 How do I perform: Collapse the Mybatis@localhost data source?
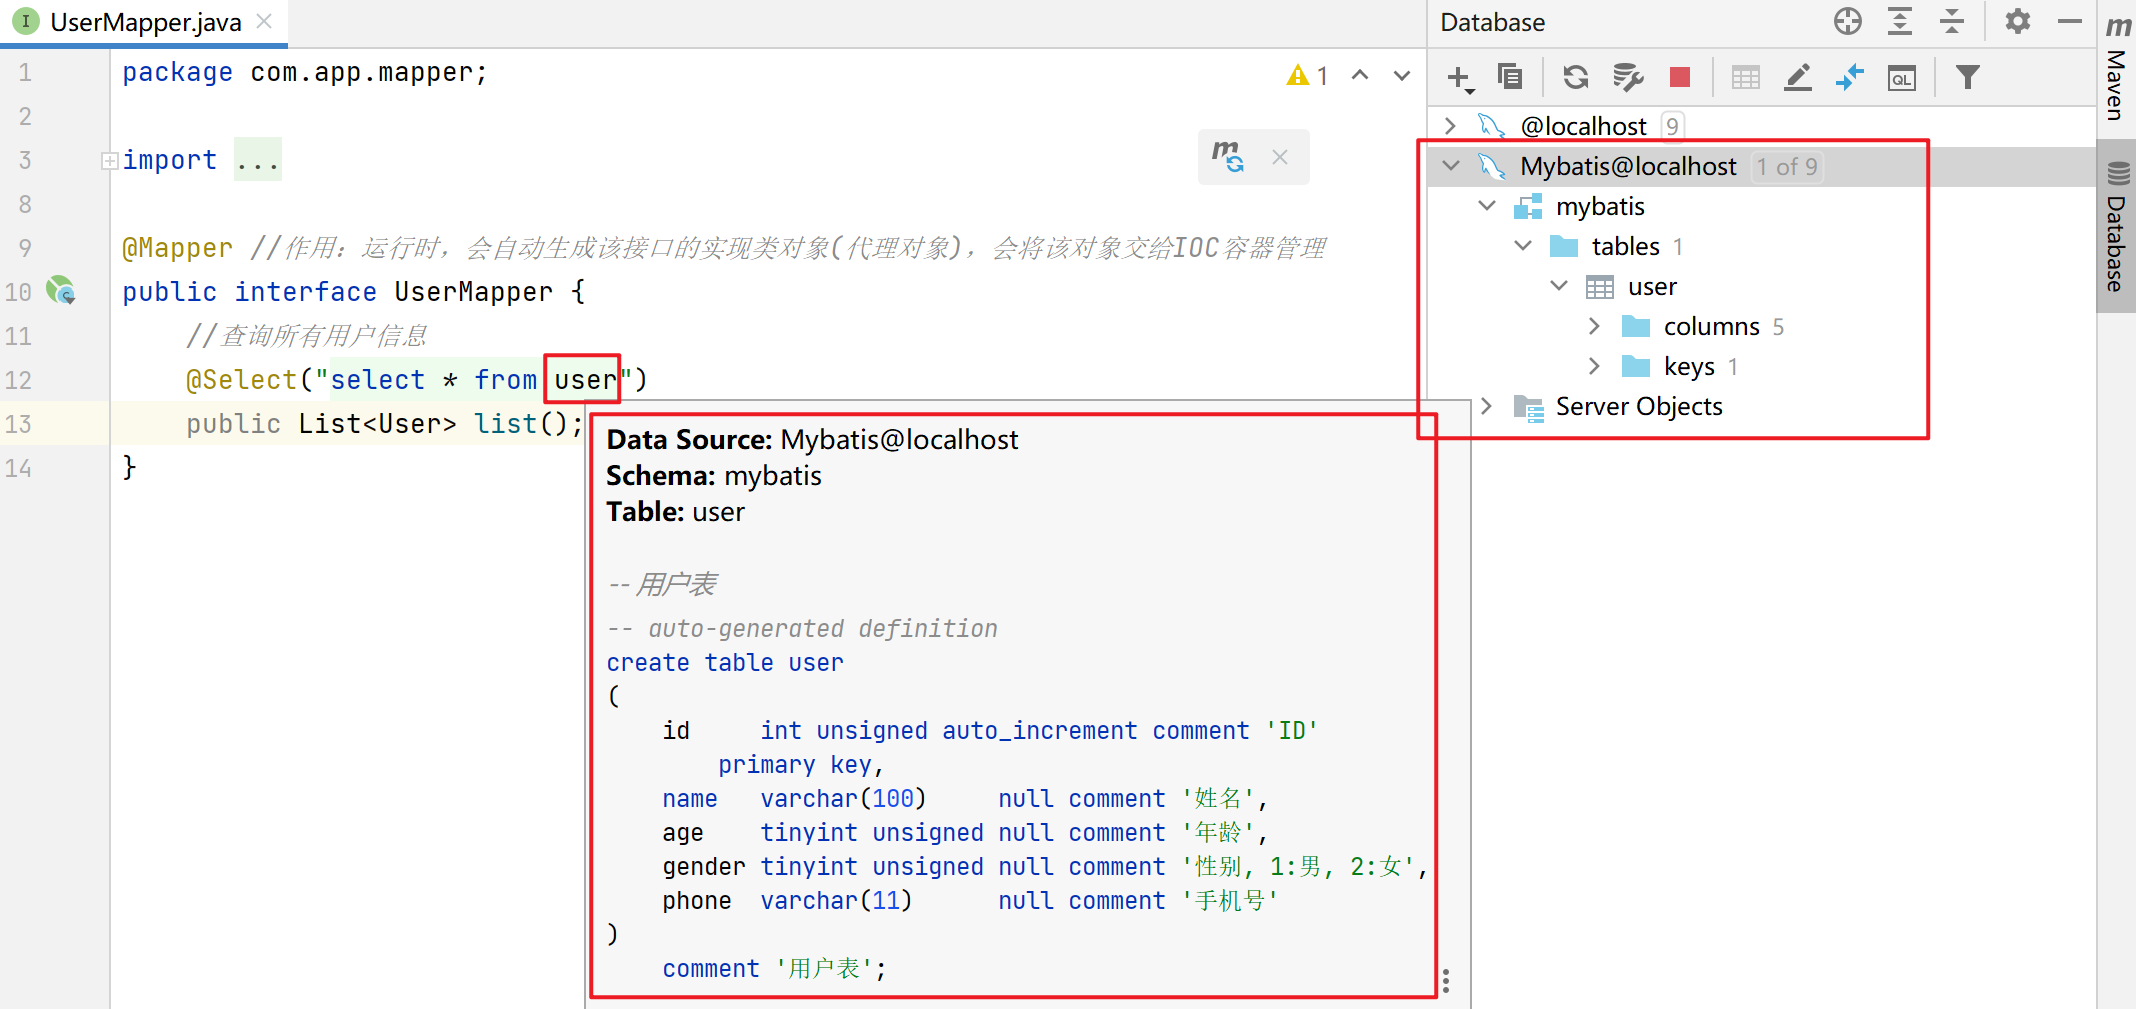click(1451, 166)
